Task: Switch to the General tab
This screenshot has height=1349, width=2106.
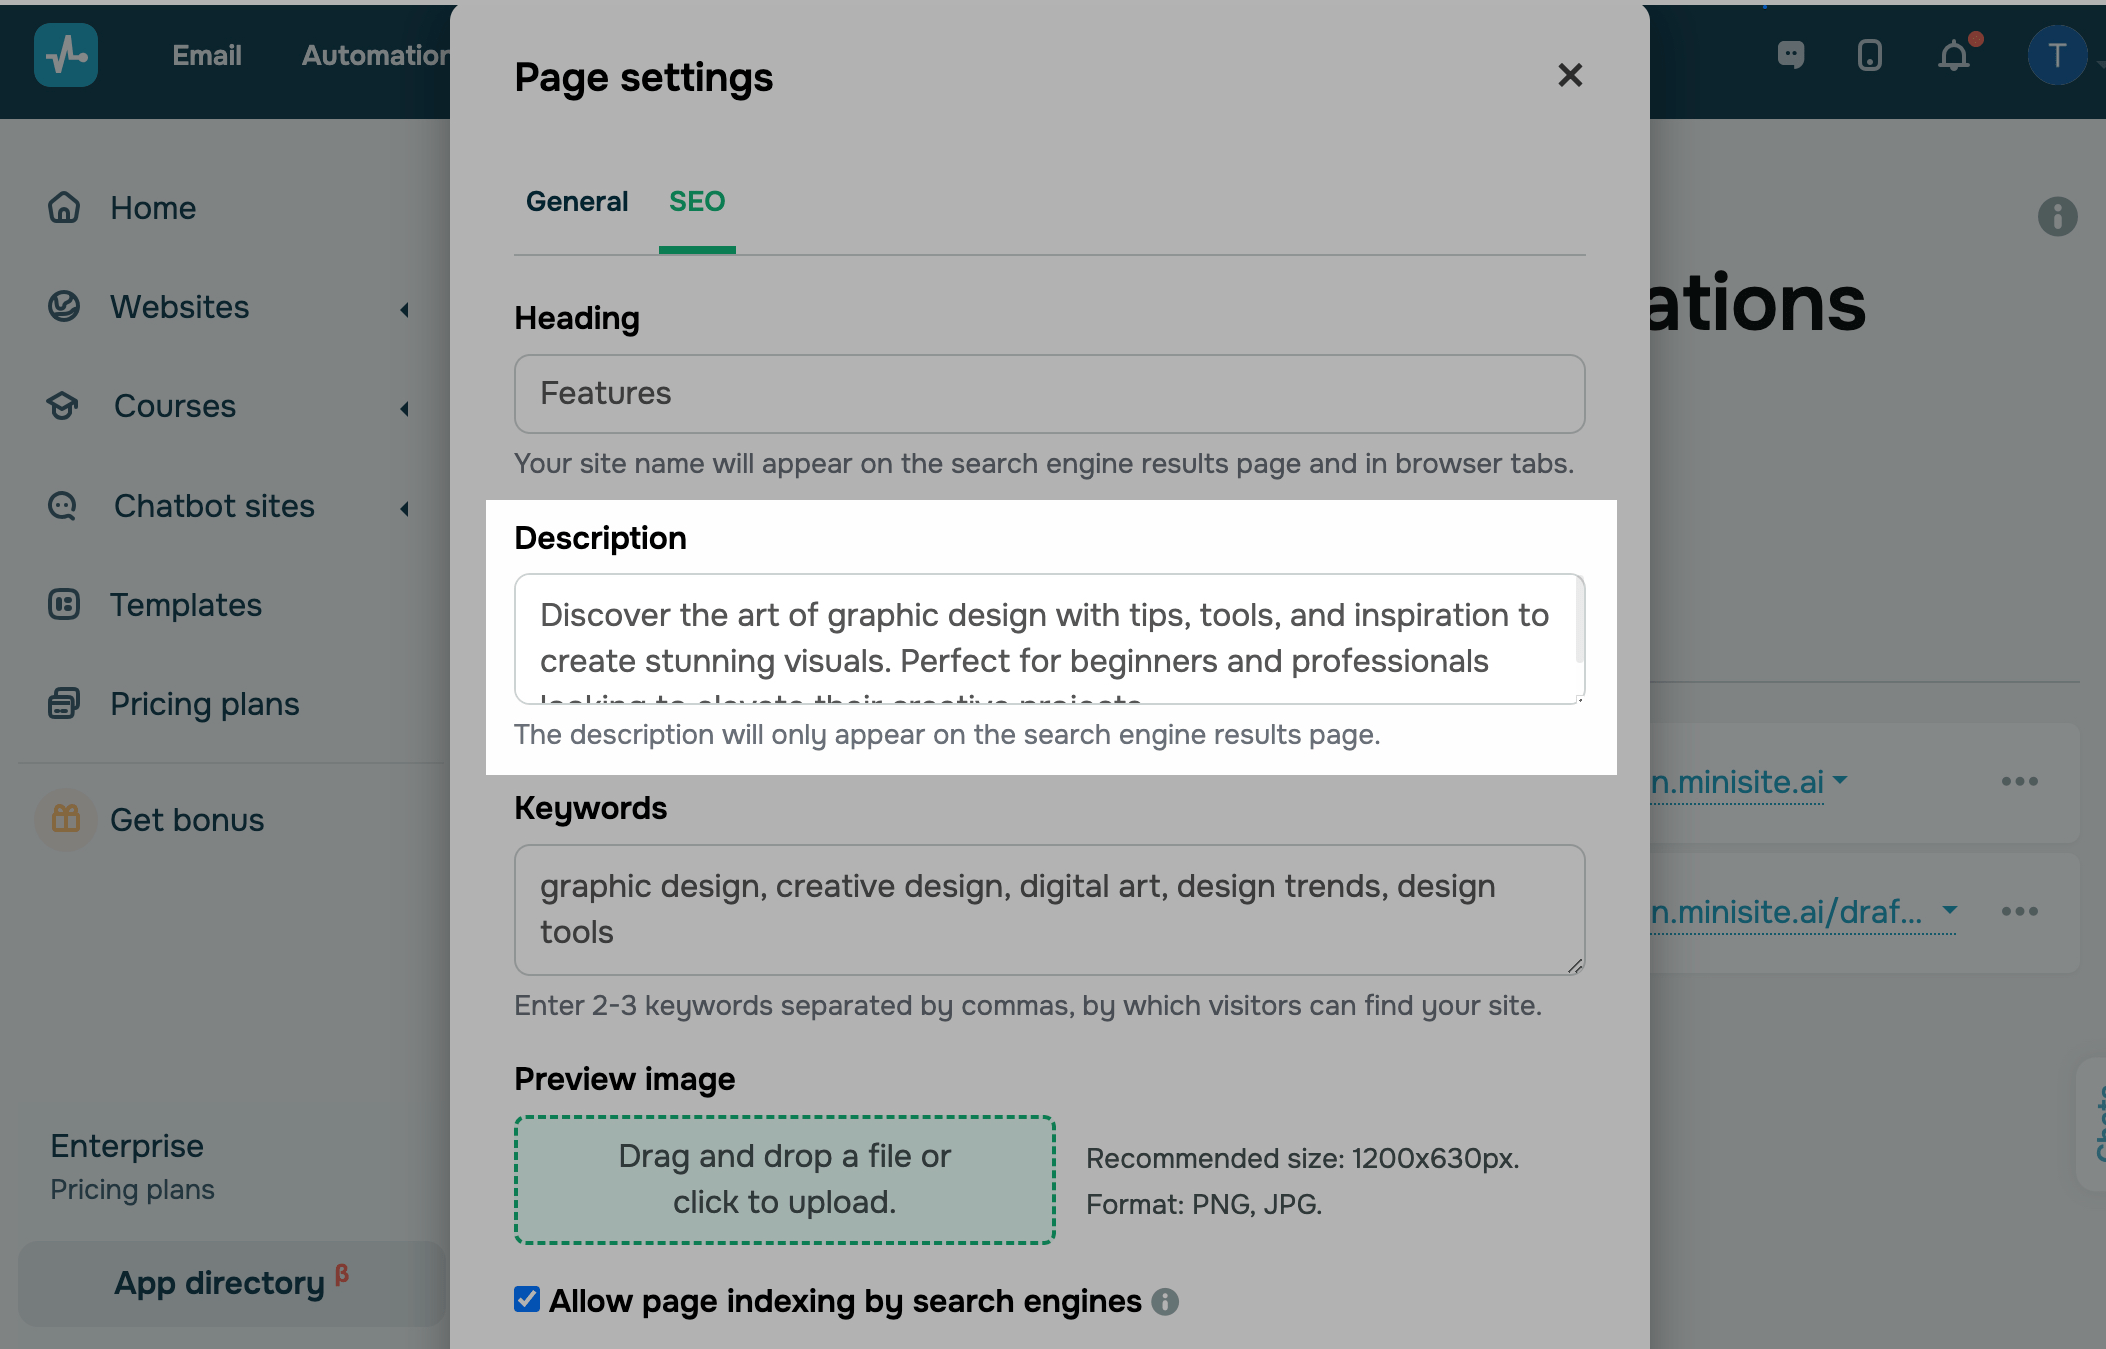Action: (x=577, y=202)
